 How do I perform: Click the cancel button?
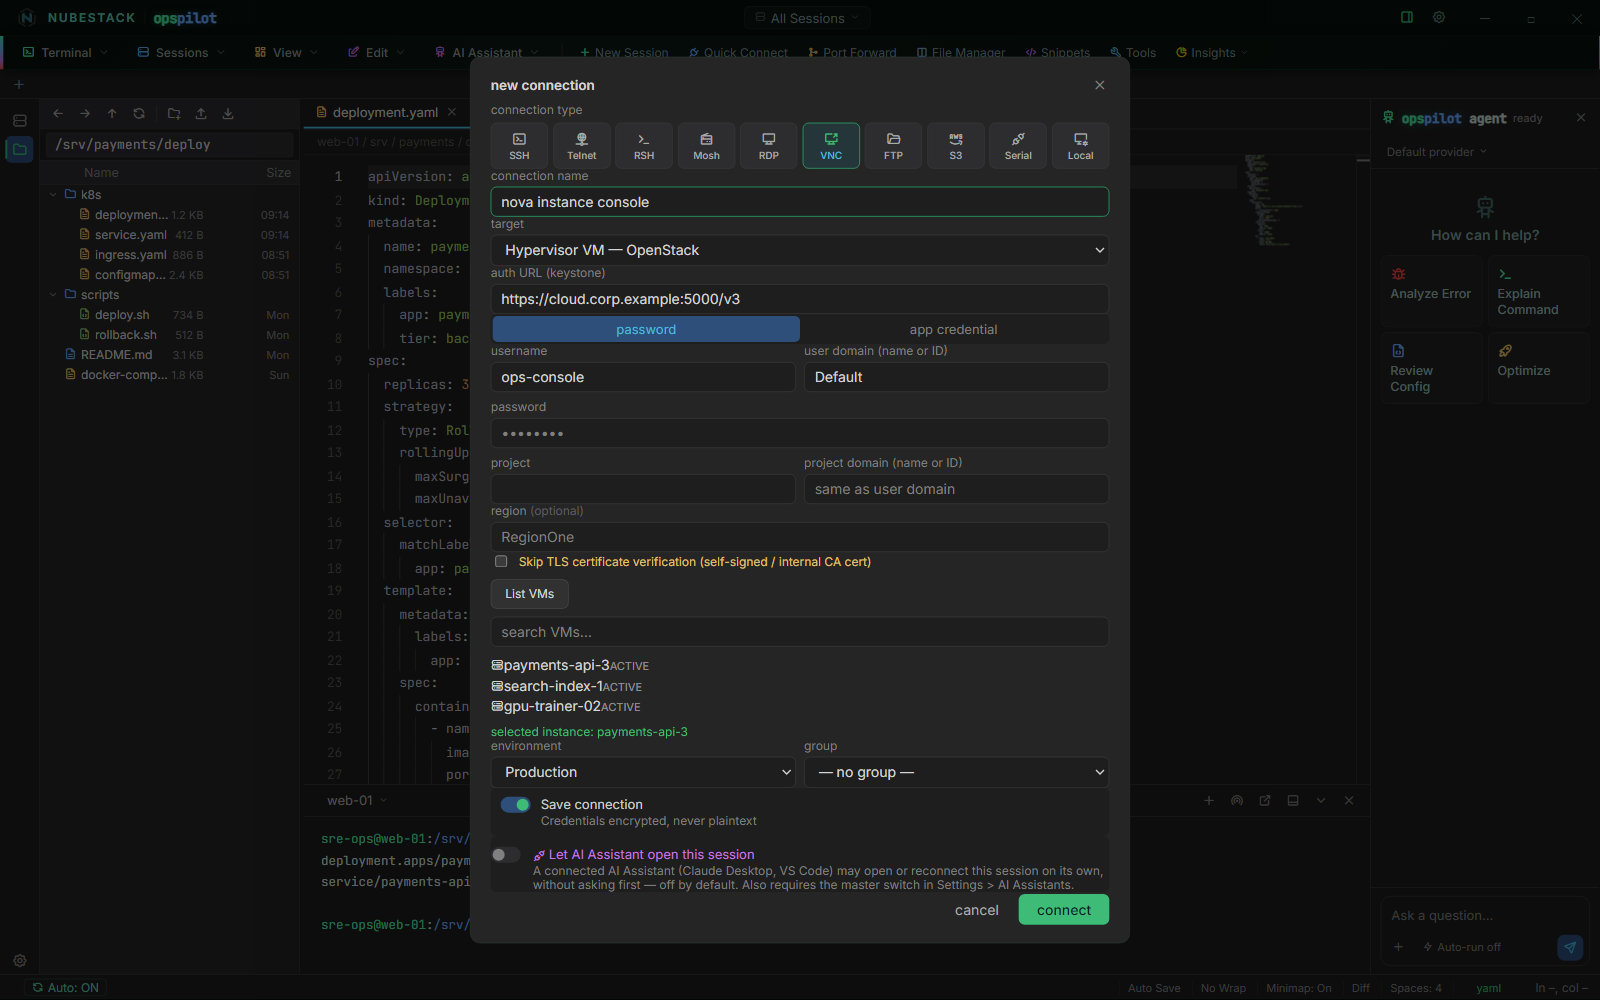(x=977, y=910)
